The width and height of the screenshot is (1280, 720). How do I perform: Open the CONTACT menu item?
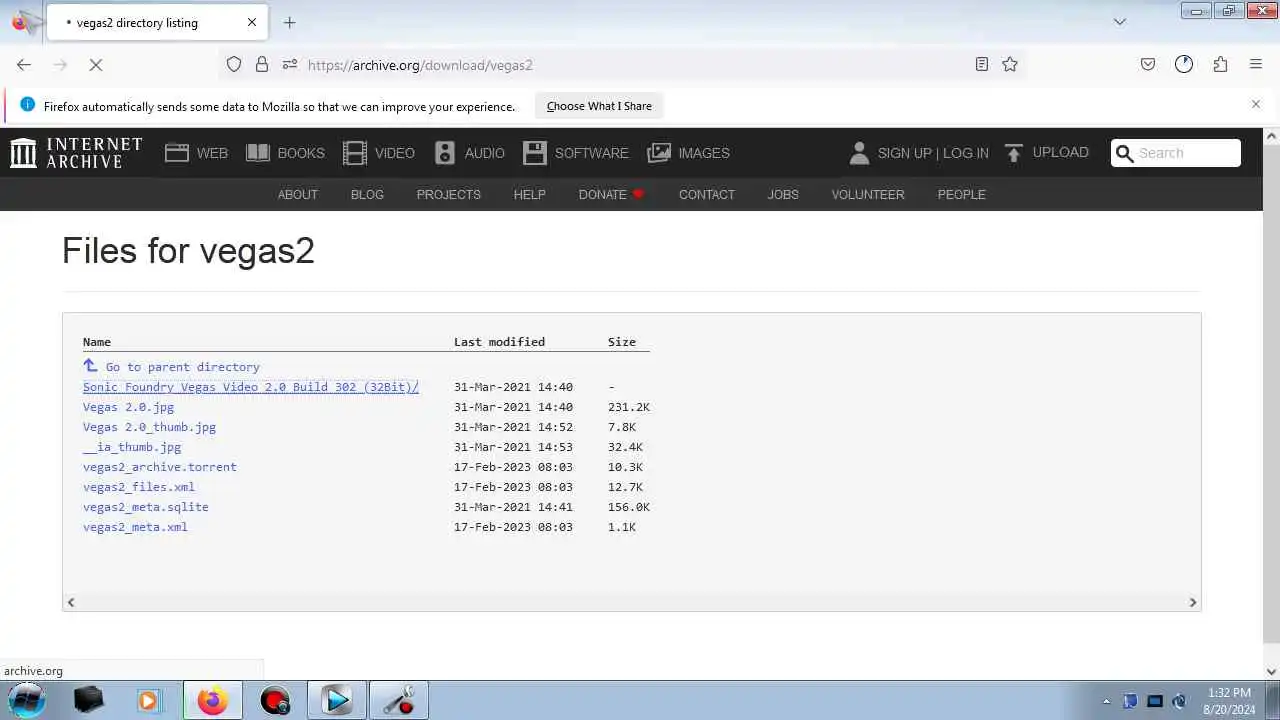point(707,194)
